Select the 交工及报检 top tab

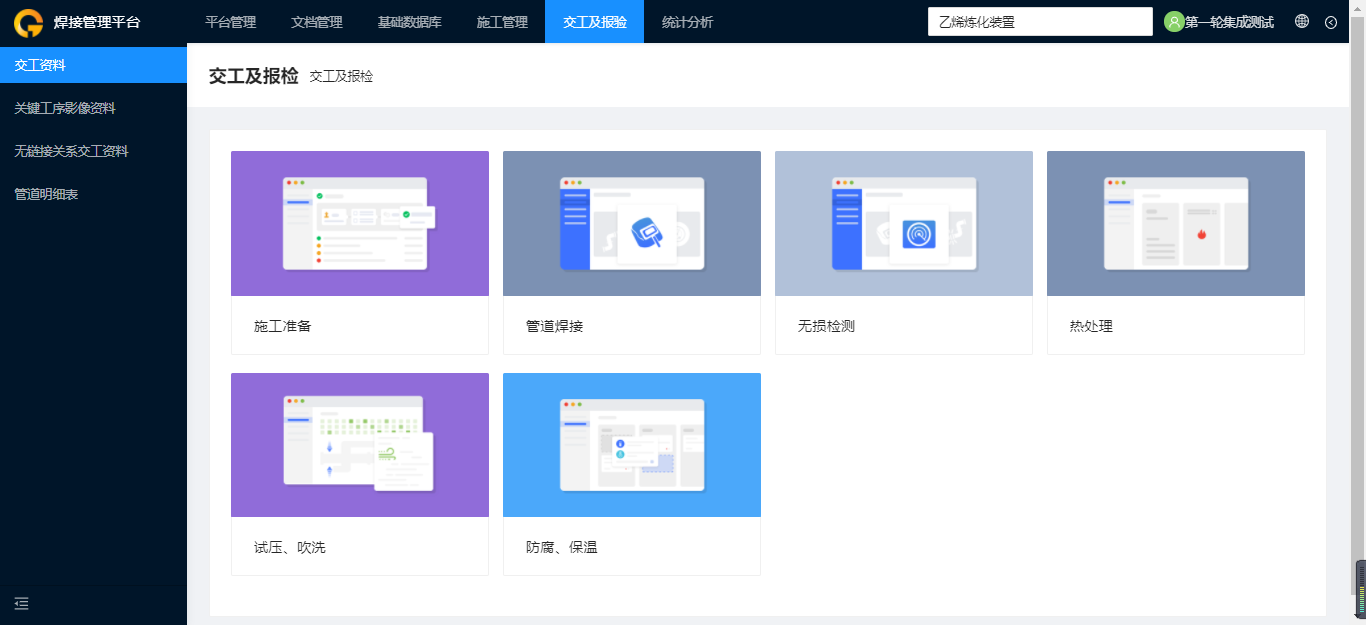pos(594,22)
